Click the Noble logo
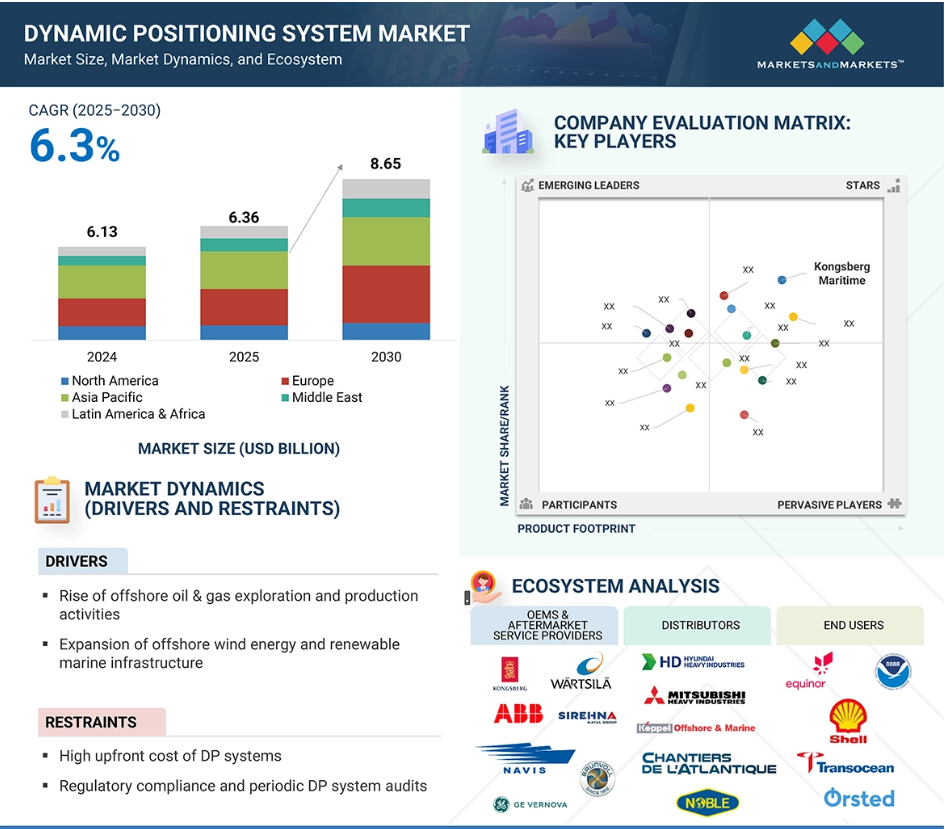Screen dimensions: 945x829 pos(708,802)
